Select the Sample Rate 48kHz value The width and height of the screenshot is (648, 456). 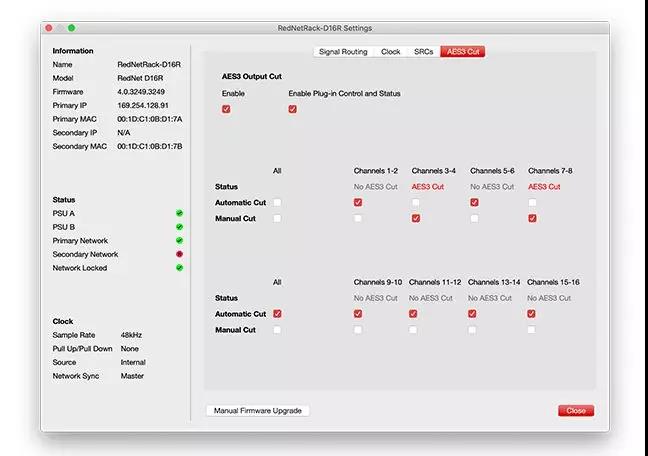coord(131,335)
